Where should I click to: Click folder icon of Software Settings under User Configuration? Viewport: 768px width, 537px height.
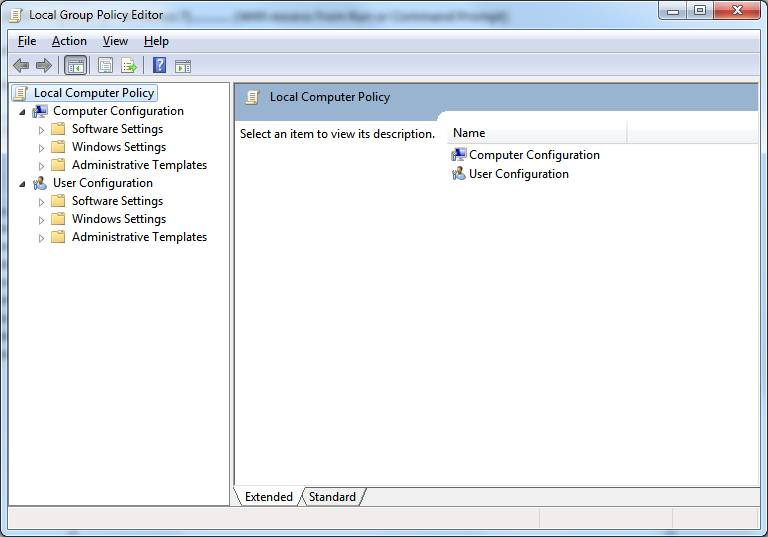point(58,201)
